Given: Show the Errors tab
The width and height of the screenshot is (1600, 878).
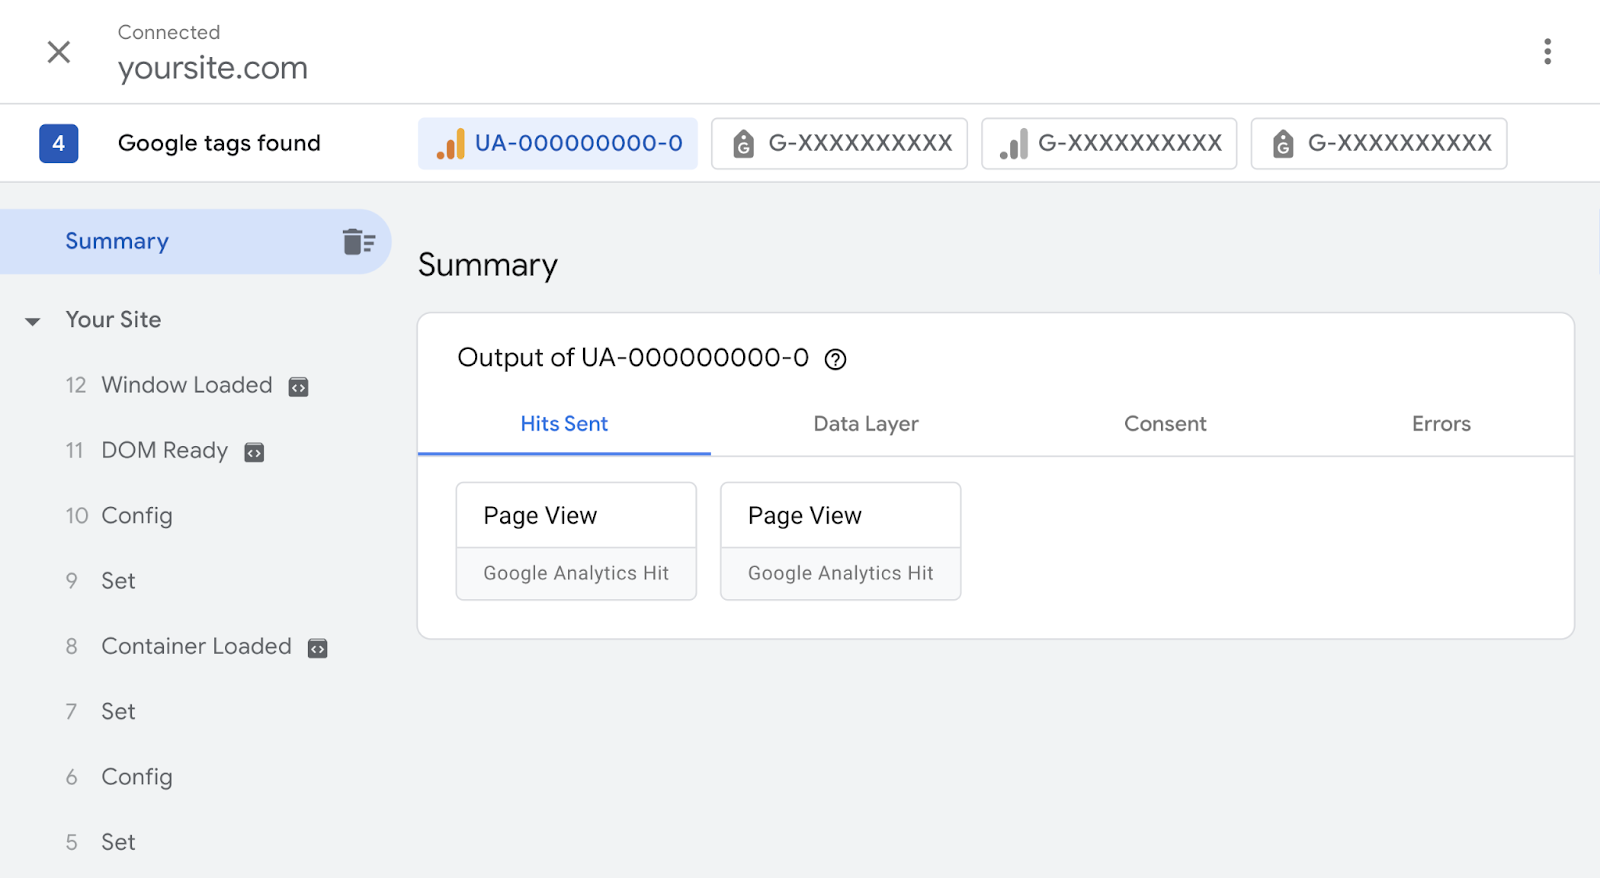Looking at the screenshot, I should pyautogui.click(x=1441, y=424).
